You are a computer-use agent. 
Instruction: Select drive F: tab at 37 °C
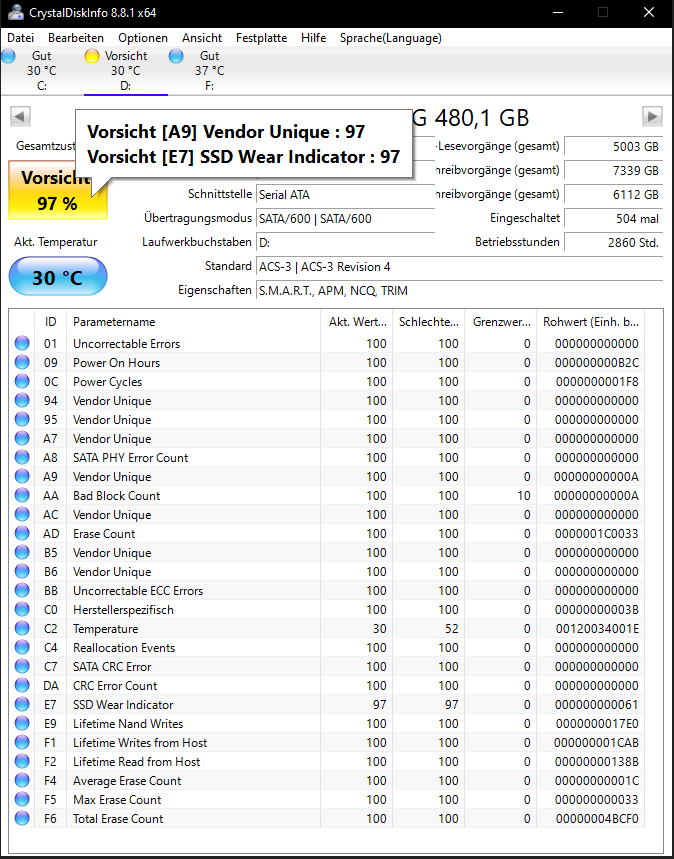click(209, 71)
